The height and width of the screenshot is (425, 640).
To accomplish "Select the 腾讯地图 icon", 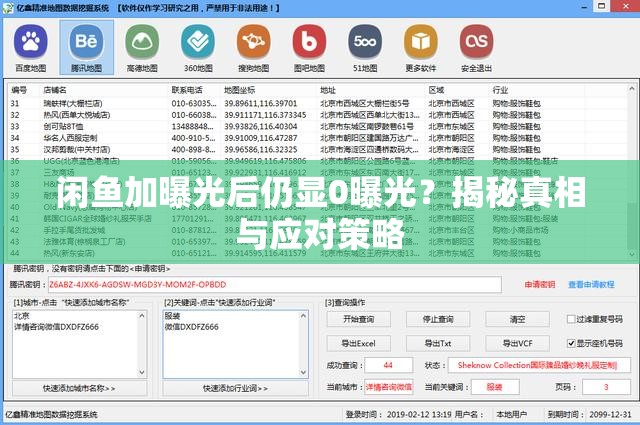I will [87, 48].
